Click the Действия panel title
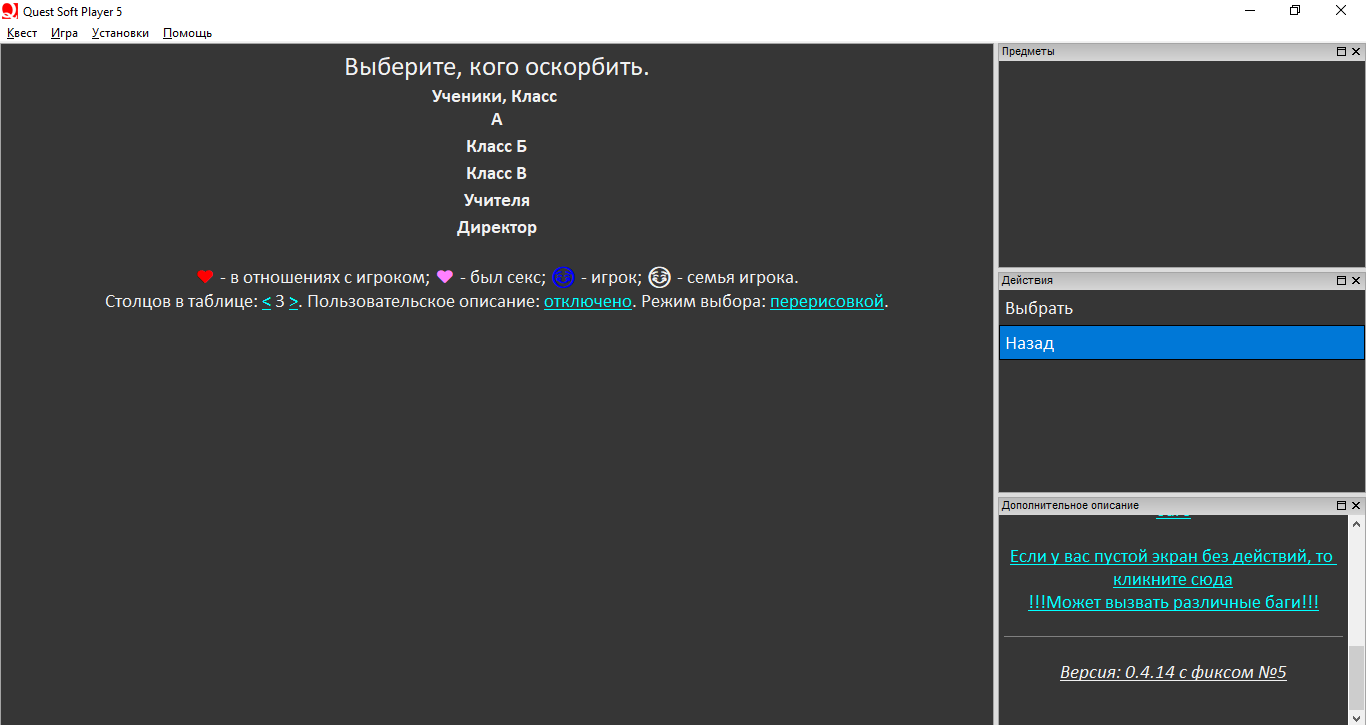The image size is (1366, 725). [1027, 281]
